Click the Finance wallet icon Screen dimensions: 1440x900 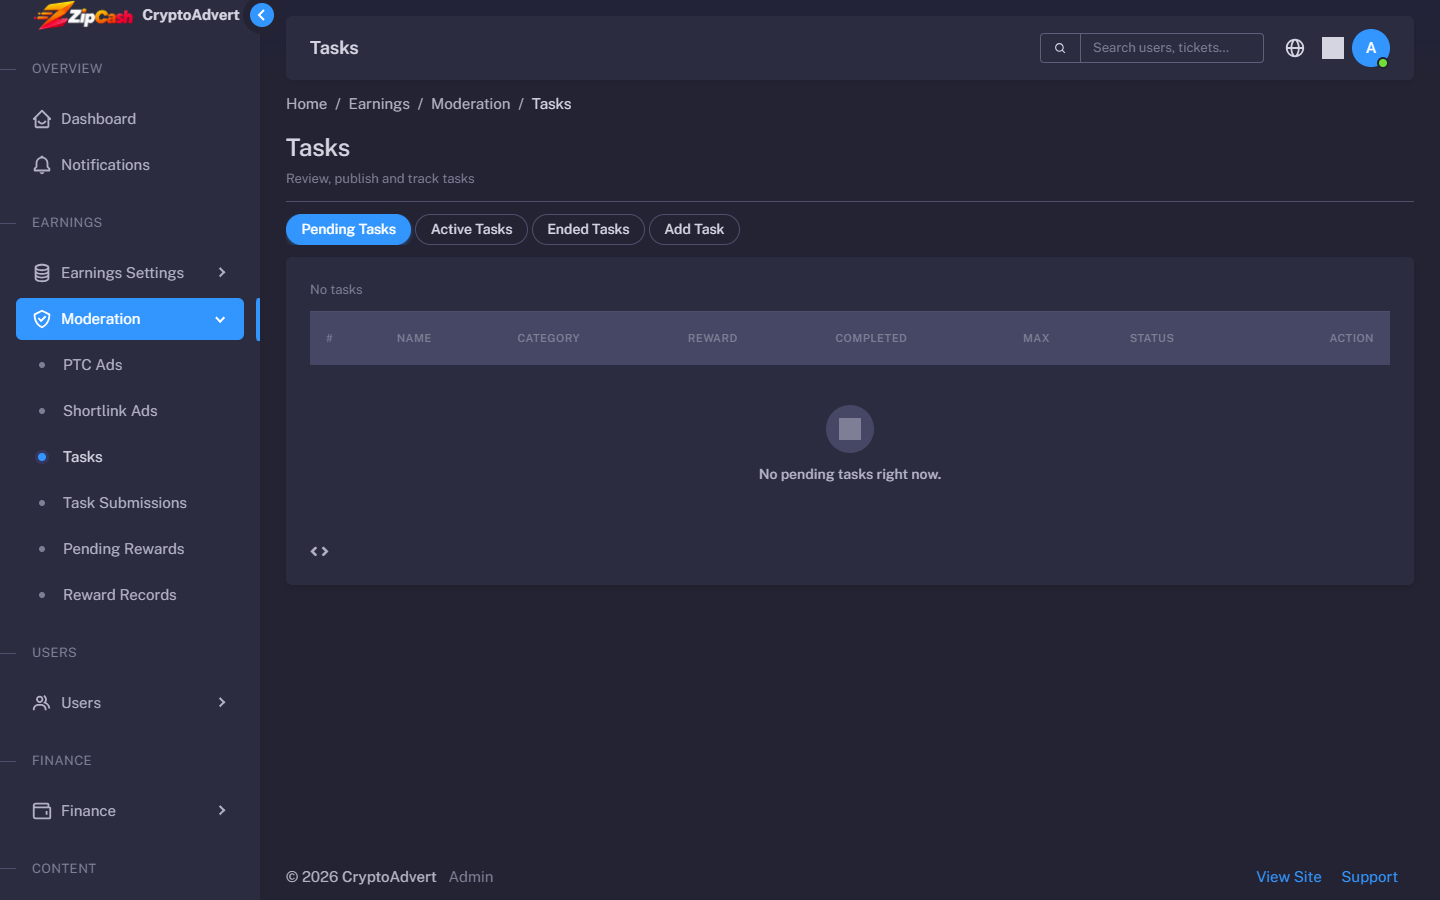click(42, 811)
